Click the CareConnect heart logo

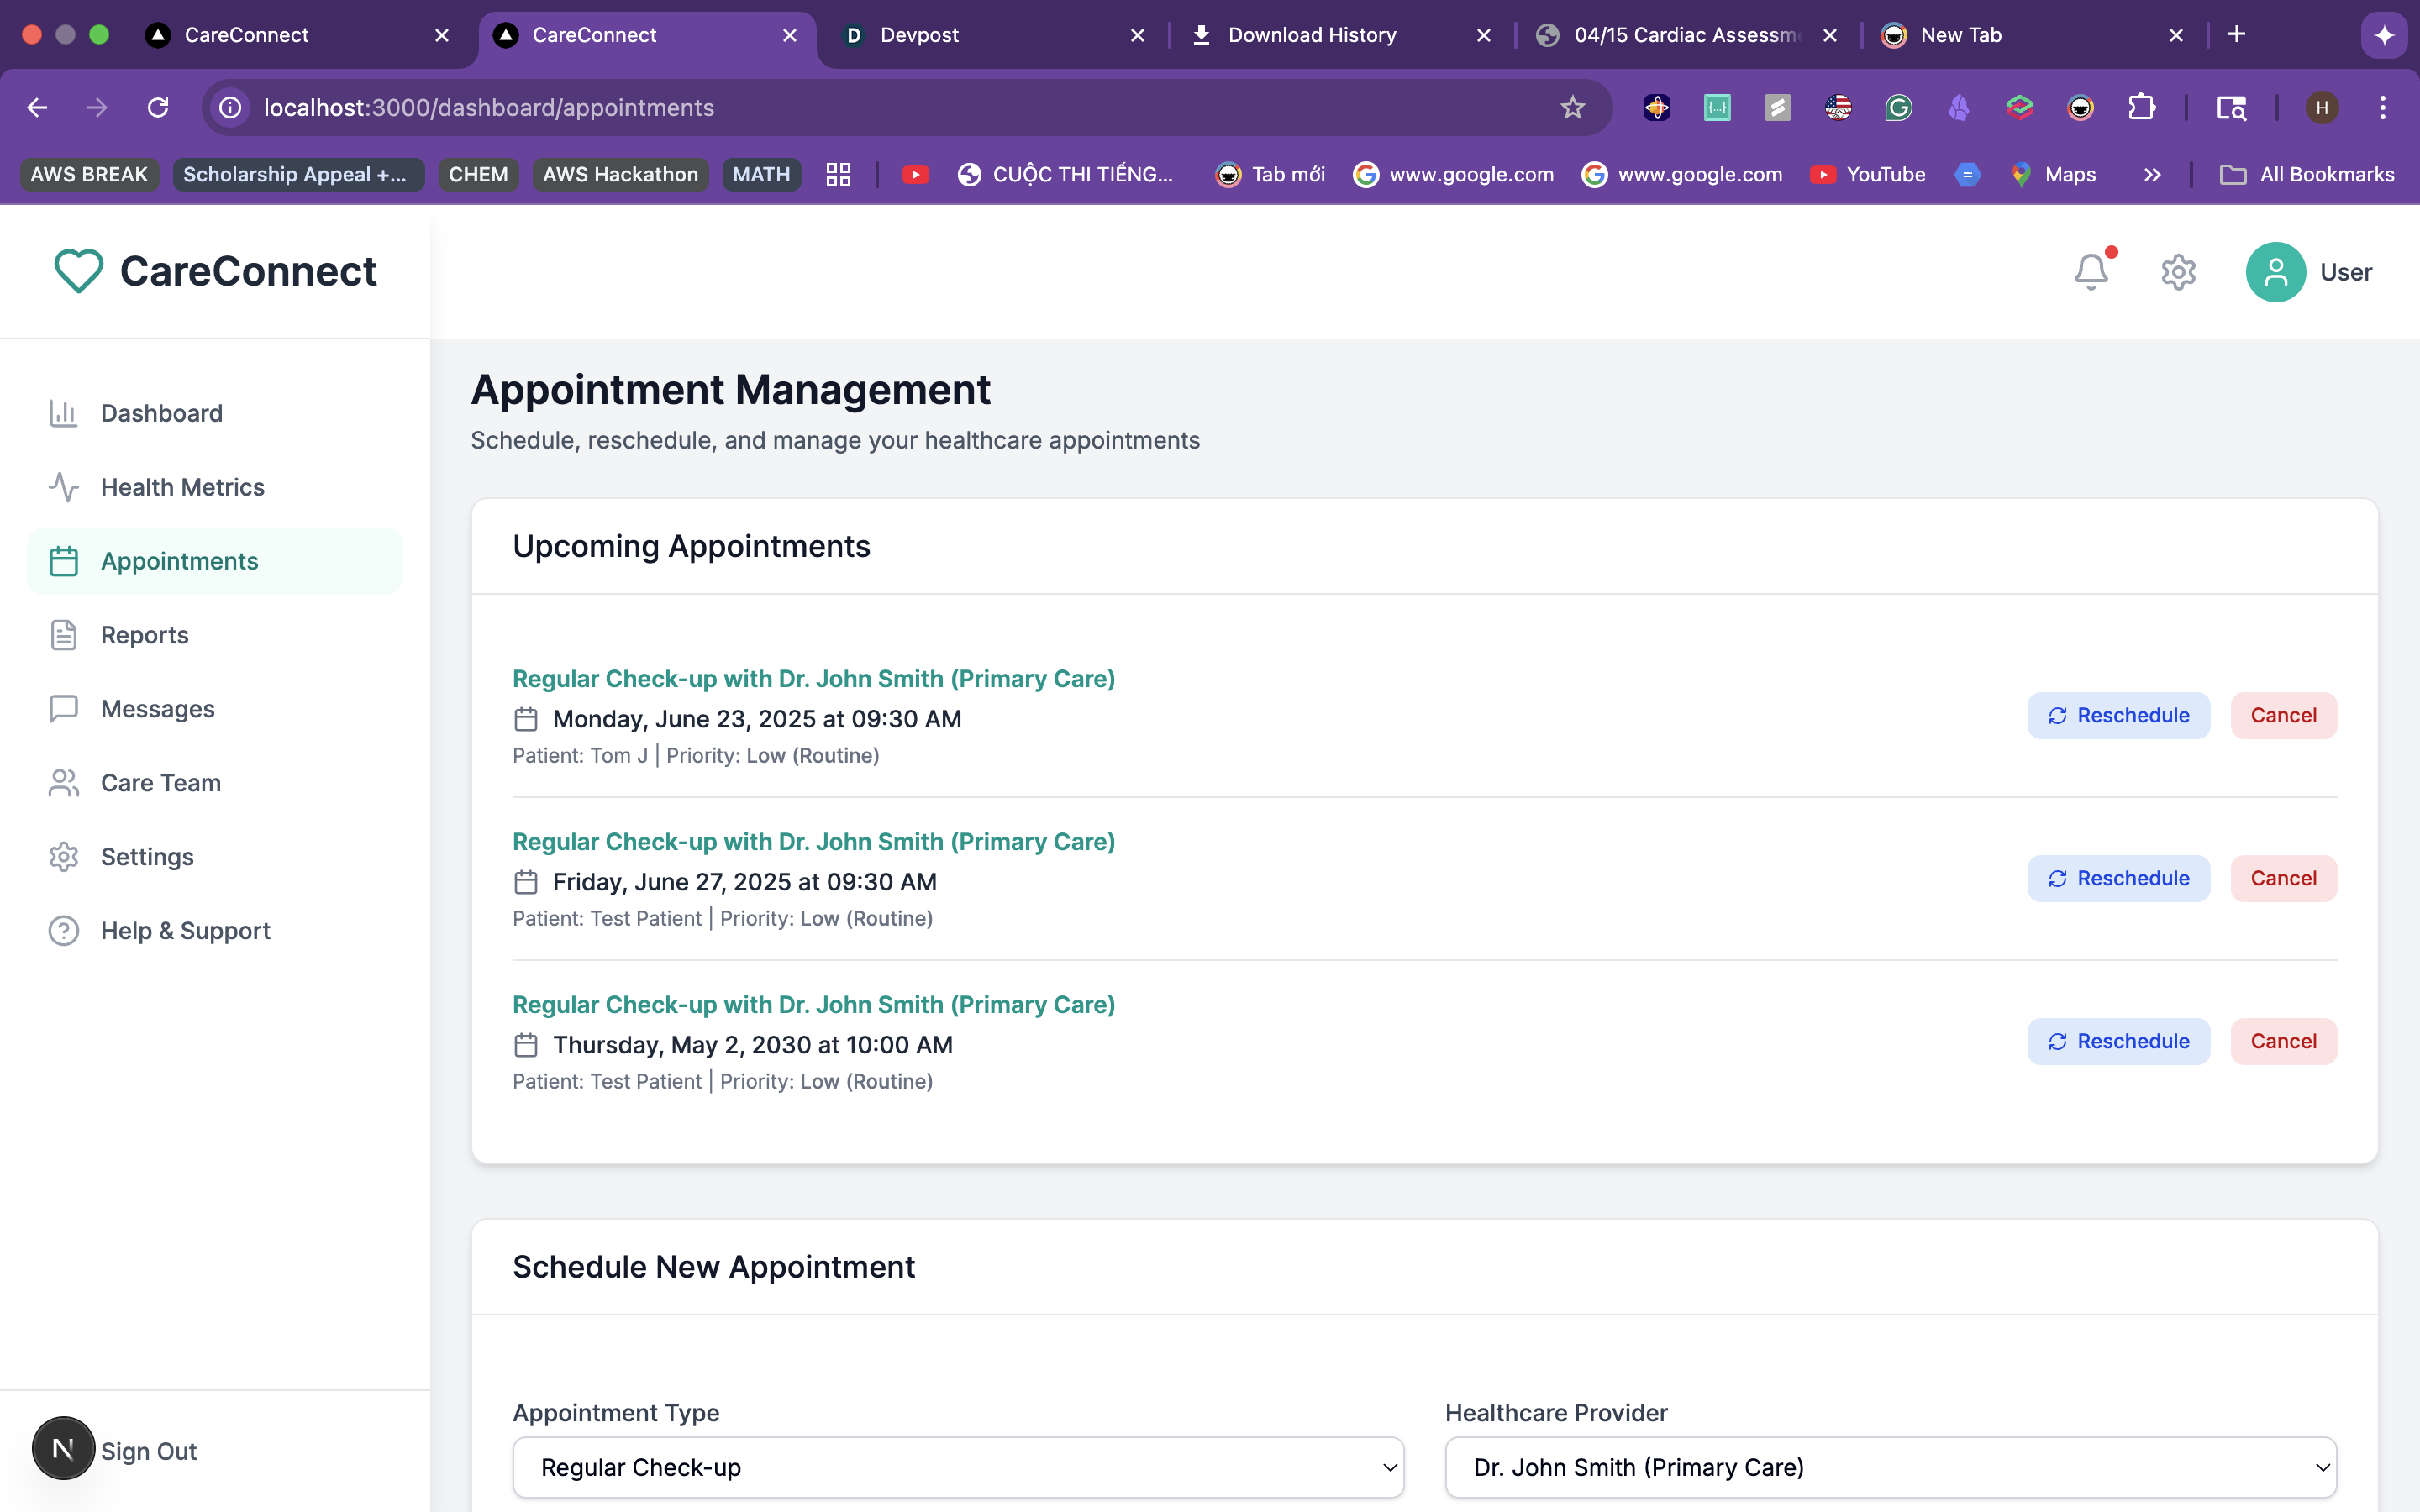[x=78, y=271]
